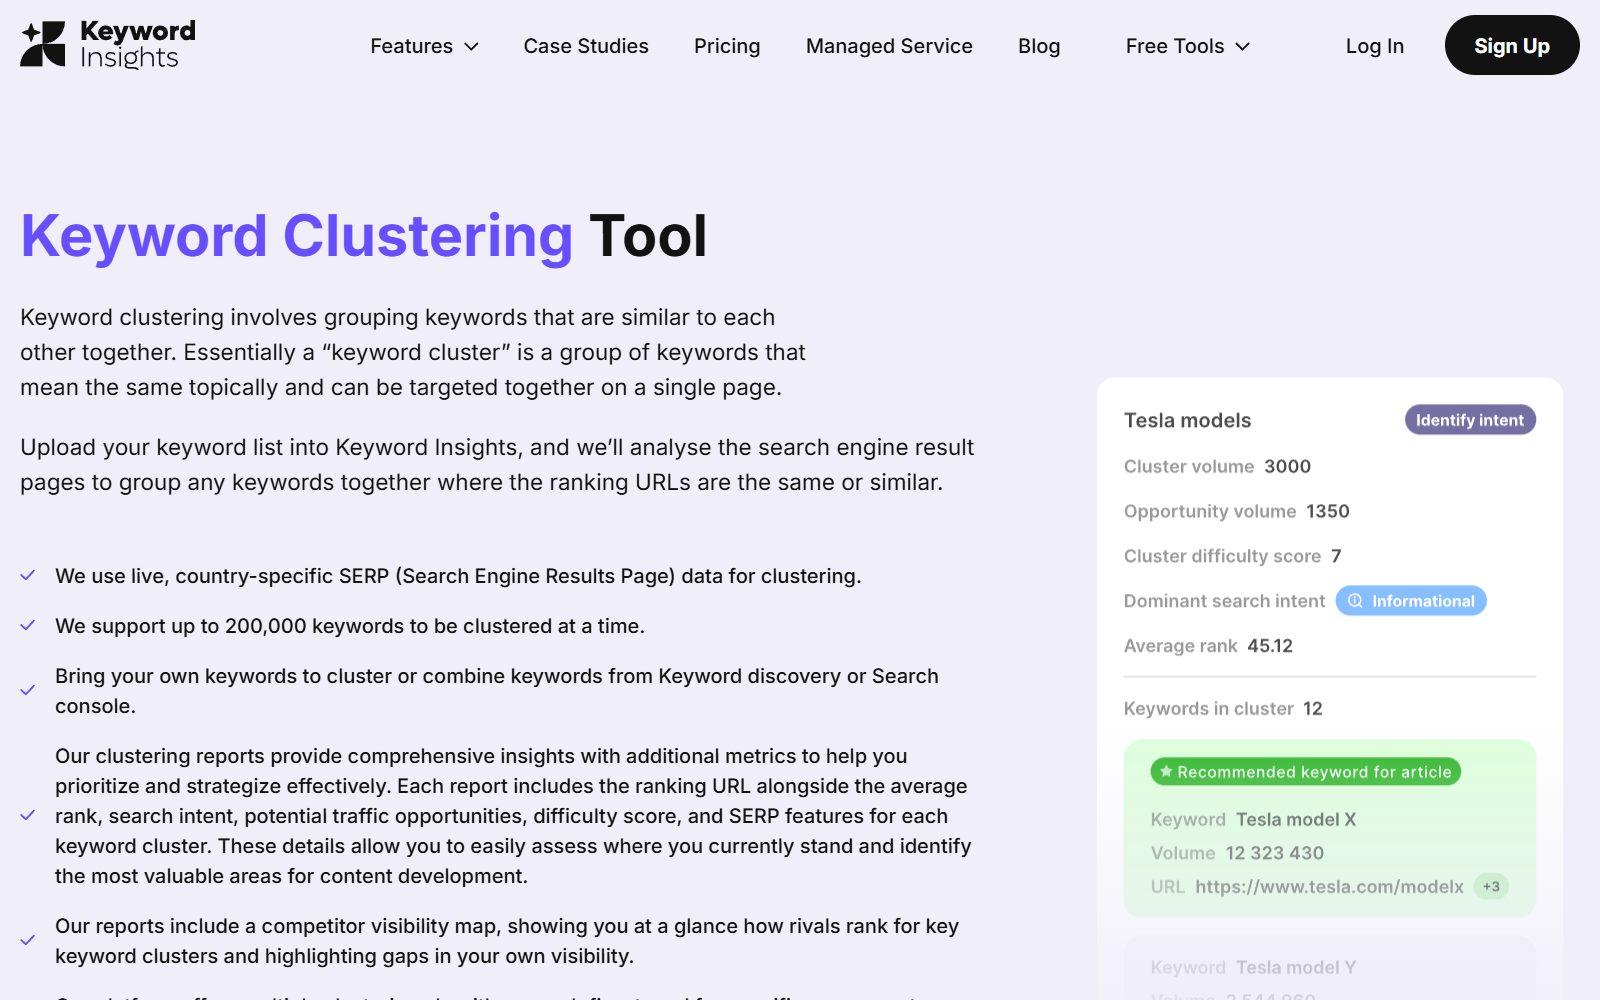Click the star icon in Recommended badge
Screen dimensions: 1600x1000
click(1166, 772)
